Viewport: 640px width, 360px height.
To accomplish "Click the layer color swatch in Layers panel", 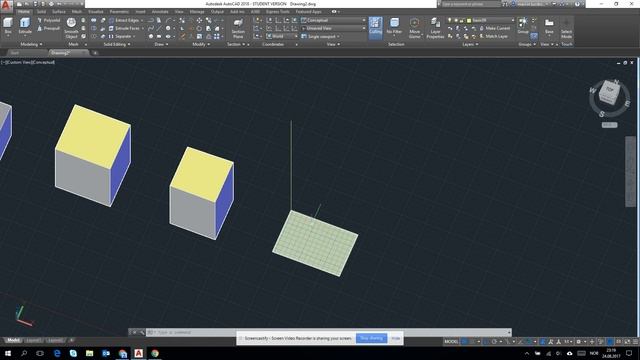I will (x=469, y=20).
